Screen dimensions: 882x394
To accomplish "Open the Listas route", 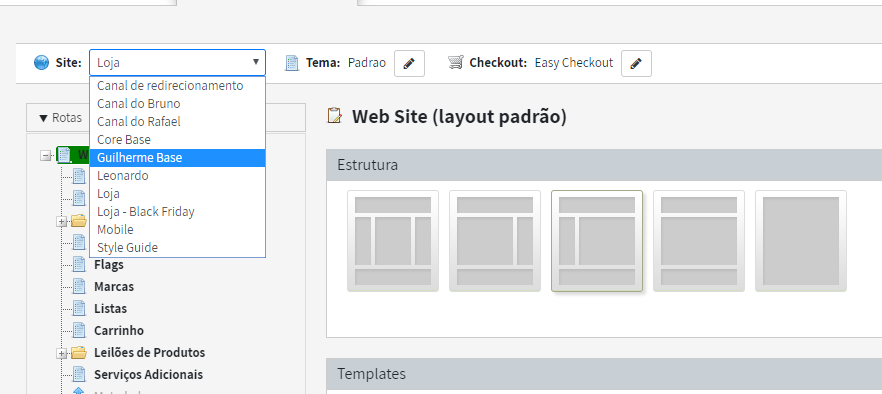I will (110, 308).
